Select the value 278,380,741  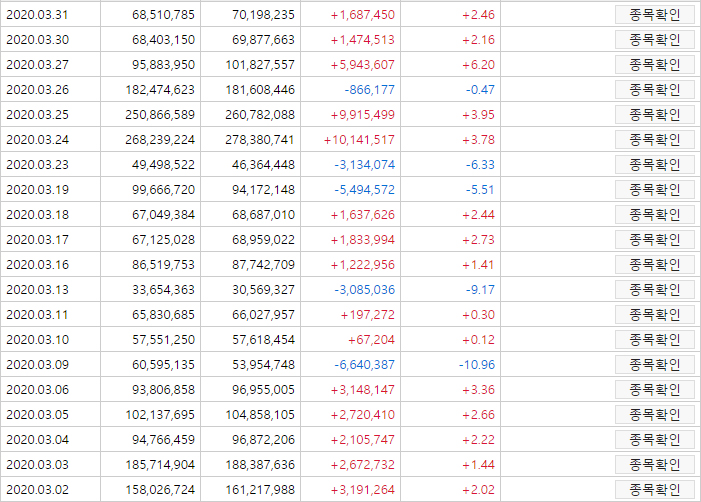pos(260,140)
